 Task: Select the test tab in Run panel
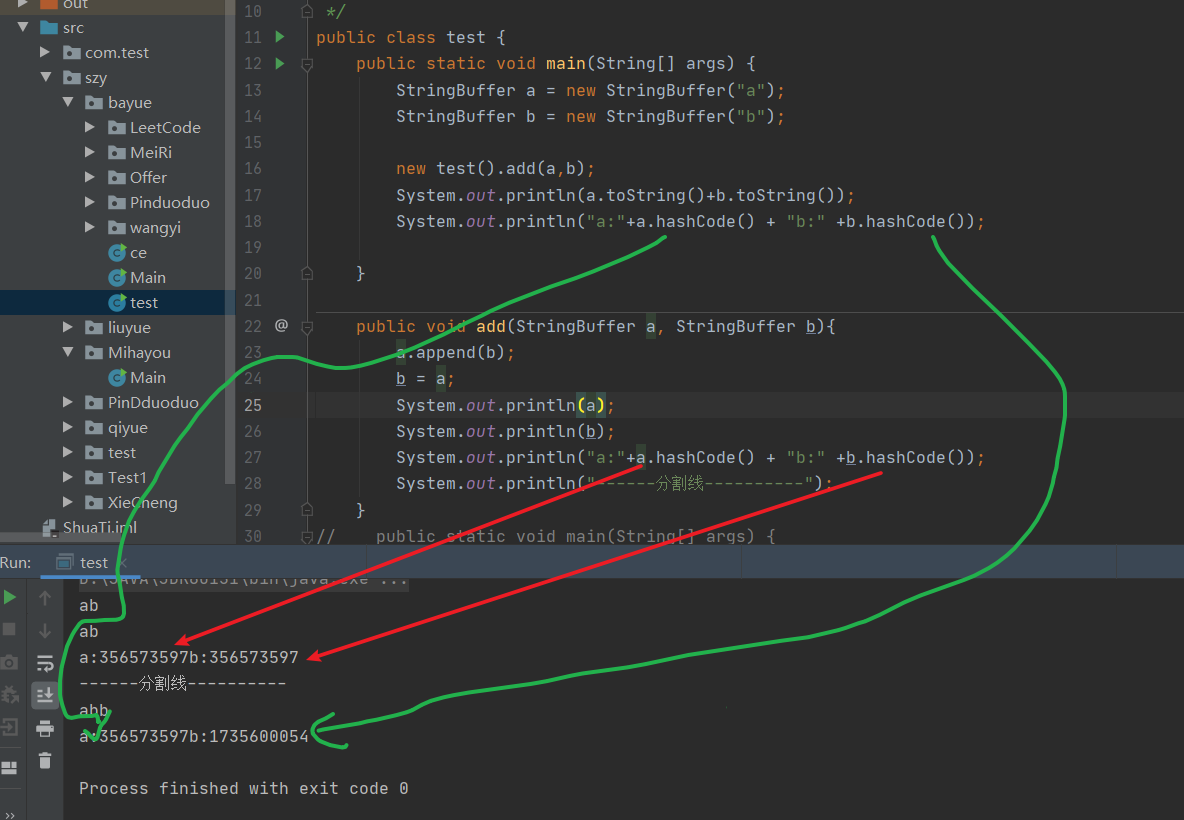tap(90, 563)
